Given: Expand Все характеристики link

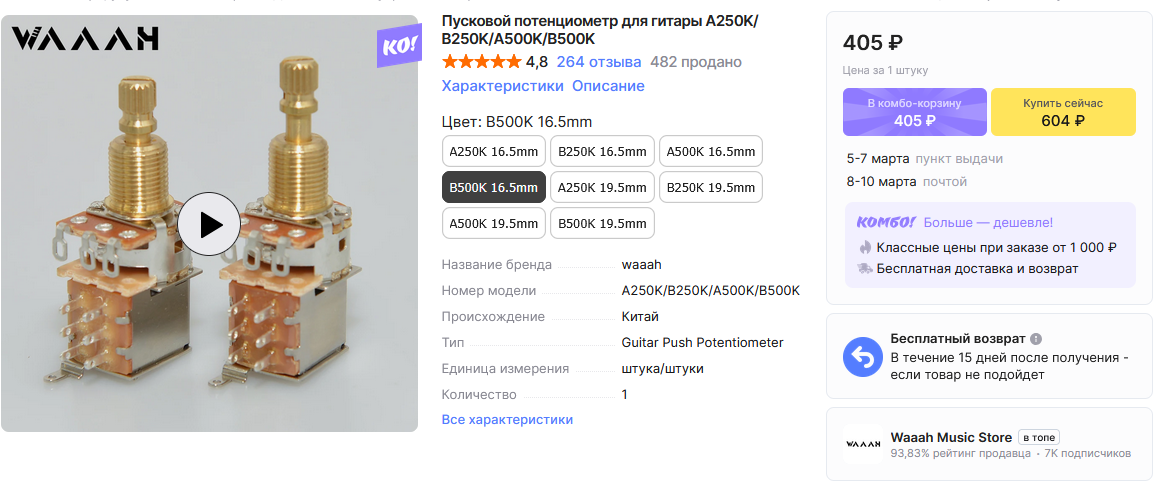Looking at the screenshot, I should pyautogui.click(x=507, y=419).
